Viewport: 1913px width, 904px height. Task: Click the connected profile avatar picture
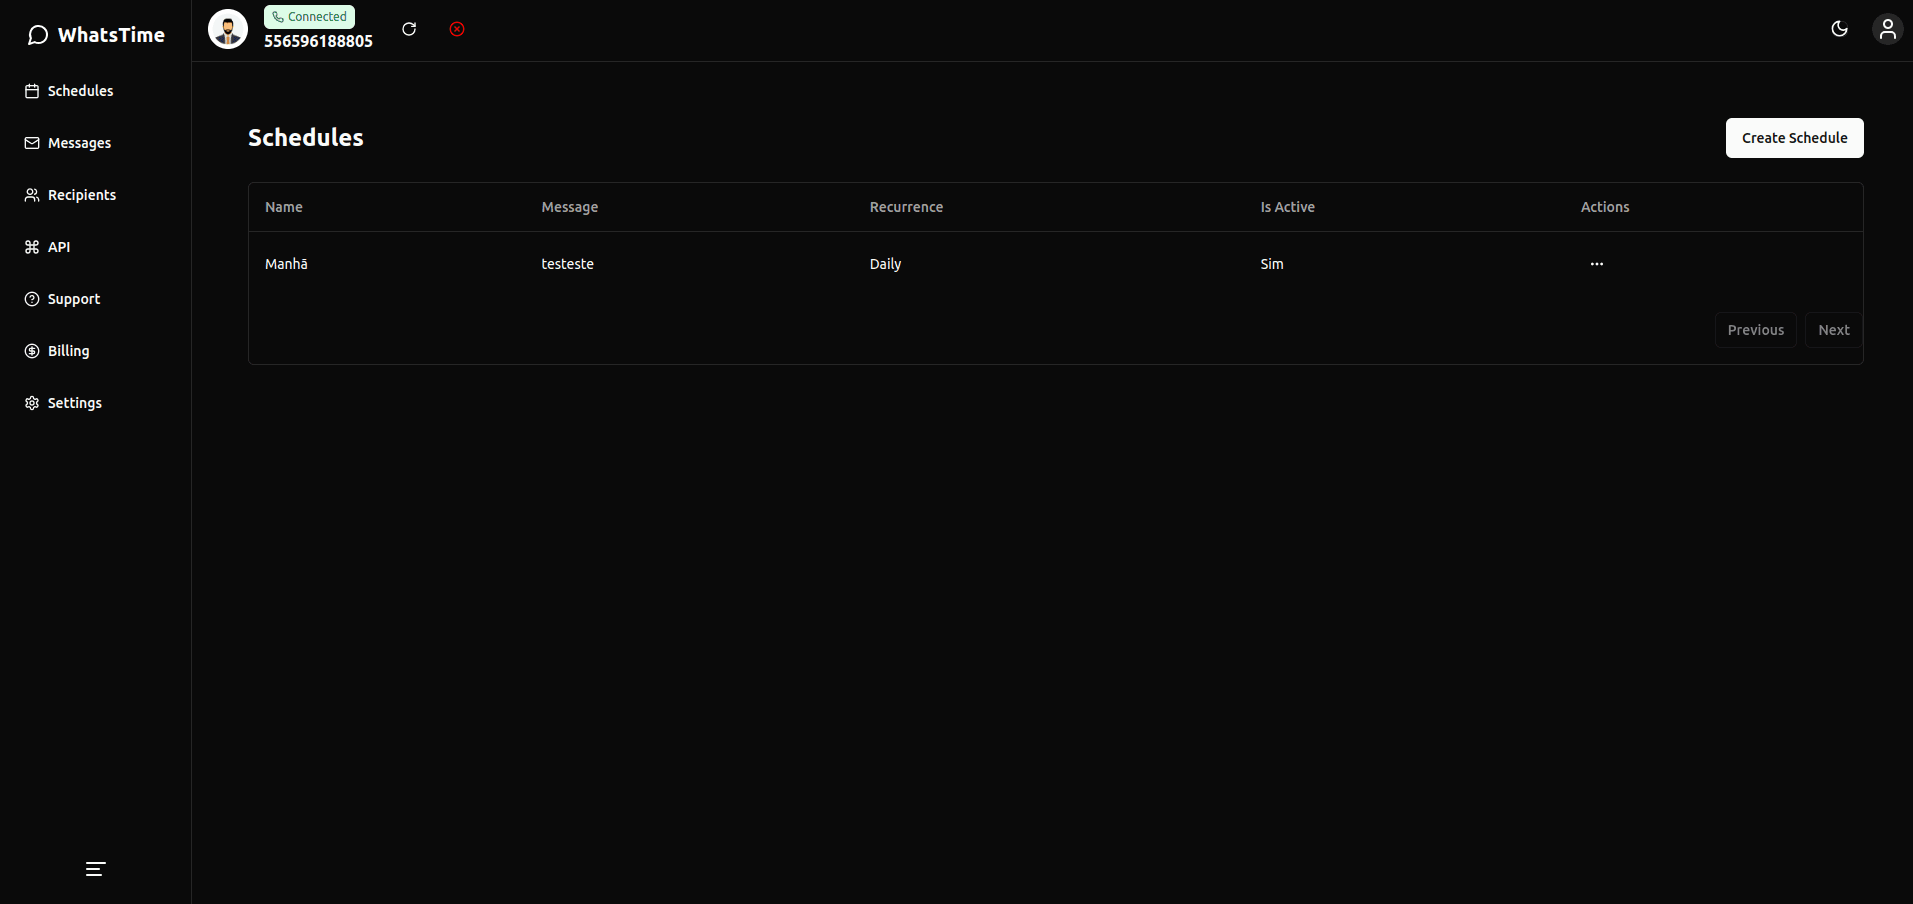[228, 29]
